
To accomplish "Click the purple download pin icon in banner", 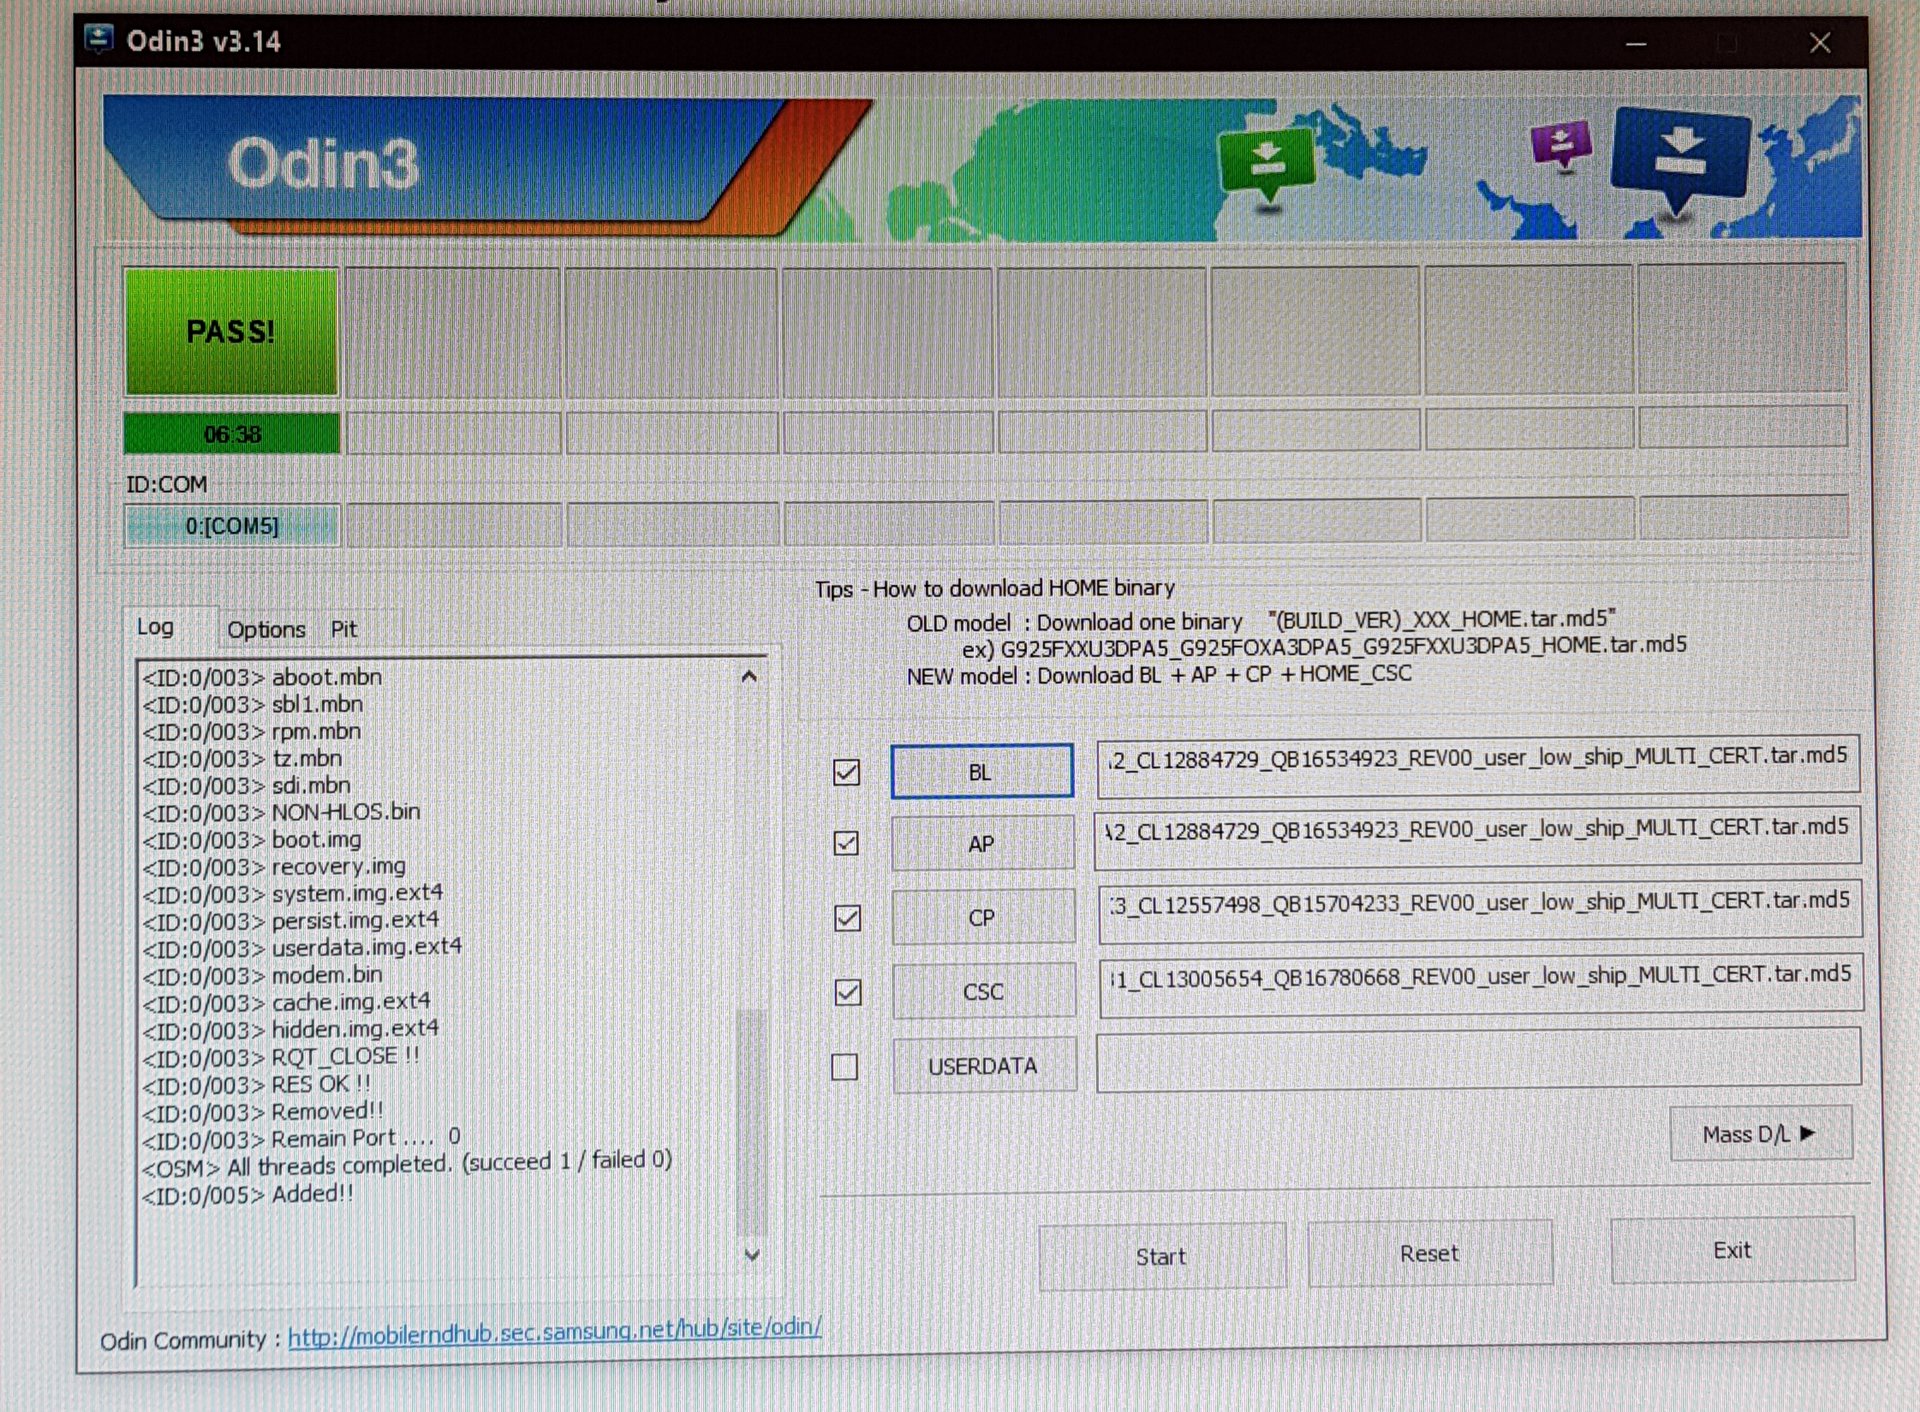I will click(1561, 146).
